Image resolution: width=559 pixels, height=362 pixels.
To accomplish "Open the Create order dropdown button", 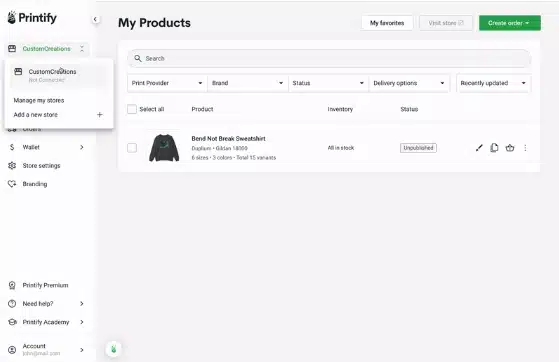I will click(x=509, y=23).
